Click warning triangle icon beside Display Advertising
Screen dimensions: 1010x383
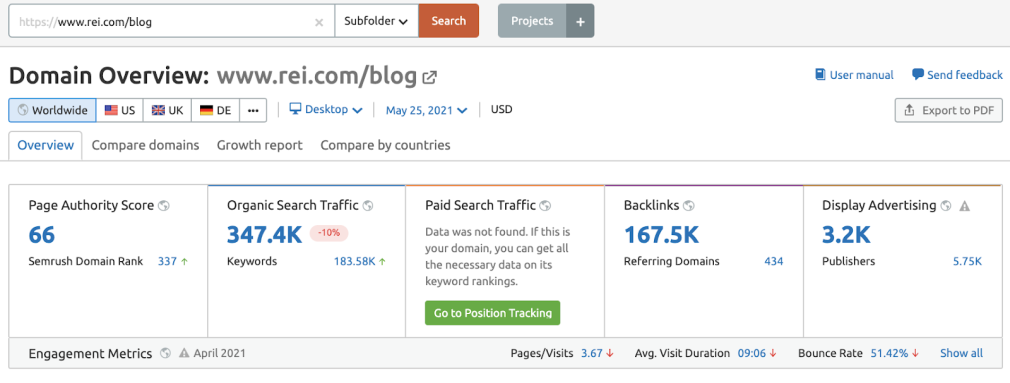tap(964, 206)
